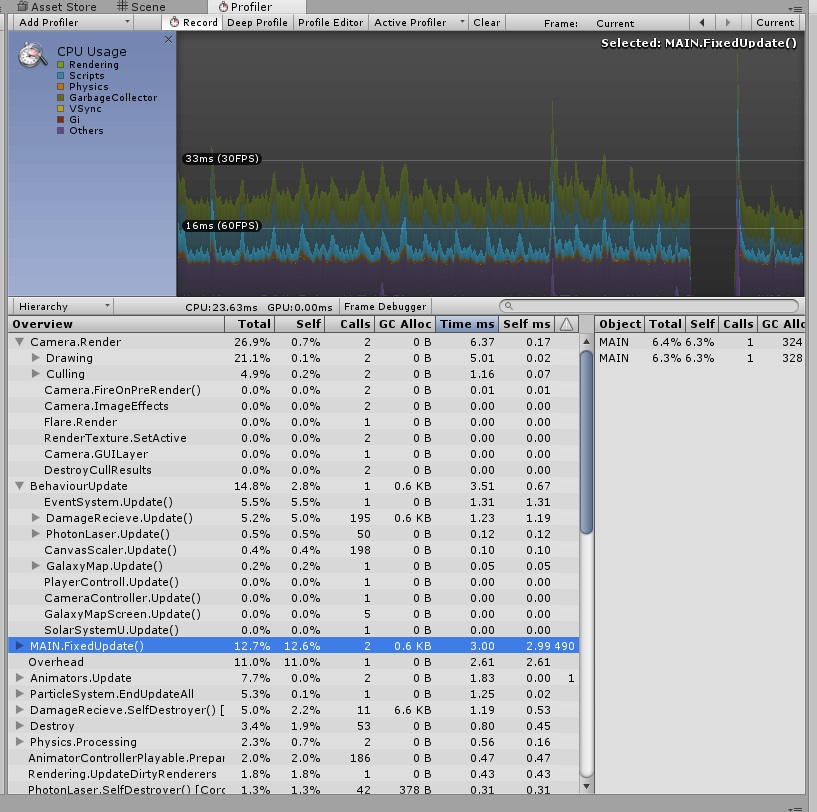Sort by GC Alloc column header
Viewport: 817px width, 812px height.
pyautogui.click(x=405, y=324)
